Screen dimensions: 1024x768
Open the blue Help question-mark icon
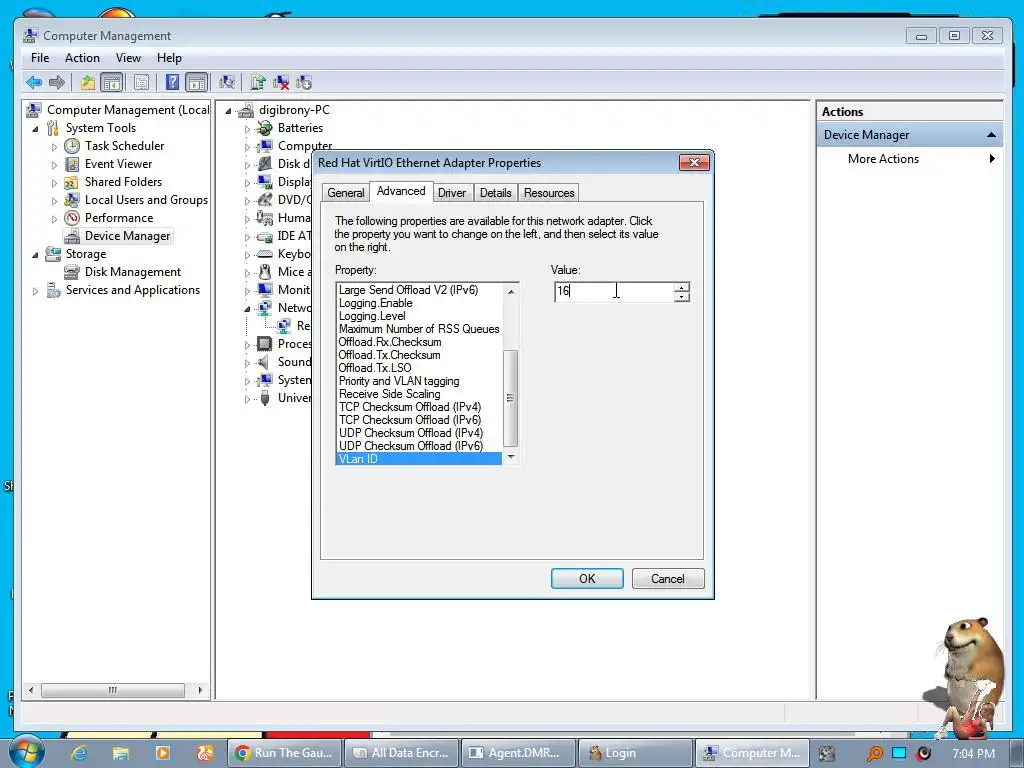pos(172,82)
